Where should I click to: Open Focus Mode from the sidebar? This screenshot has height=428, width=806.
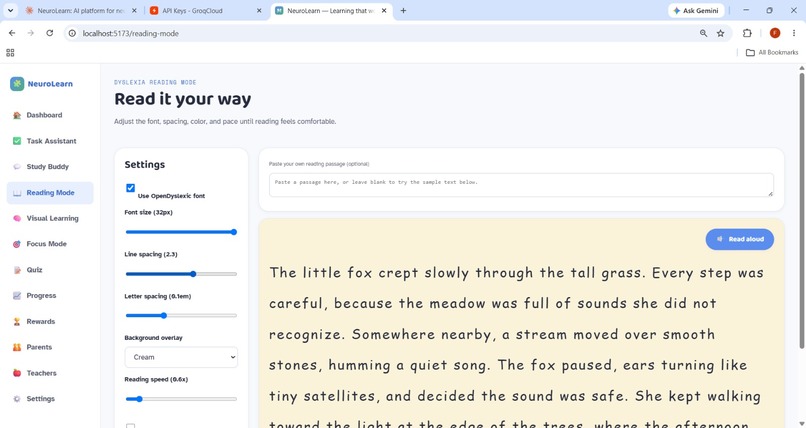pyautogui.click(x=50, y=244)
